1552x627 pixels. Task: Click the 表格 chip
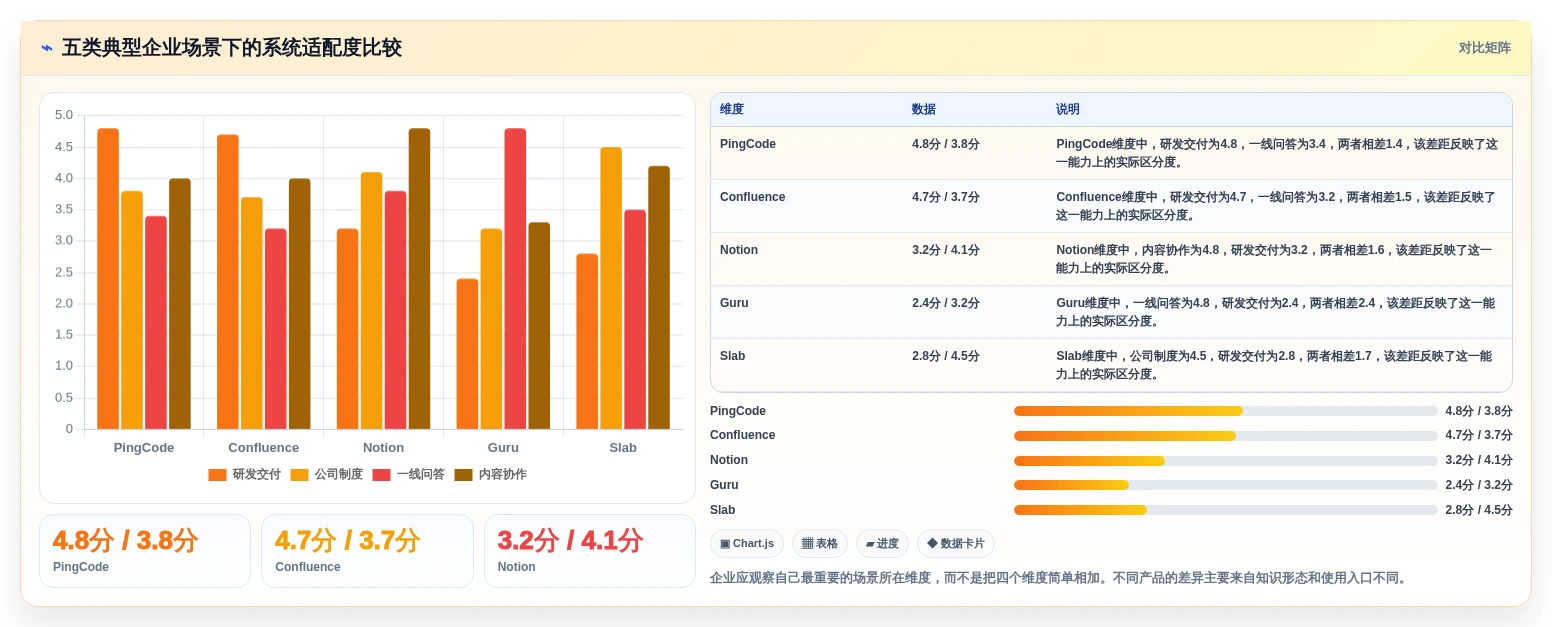(x=820, y=544)
